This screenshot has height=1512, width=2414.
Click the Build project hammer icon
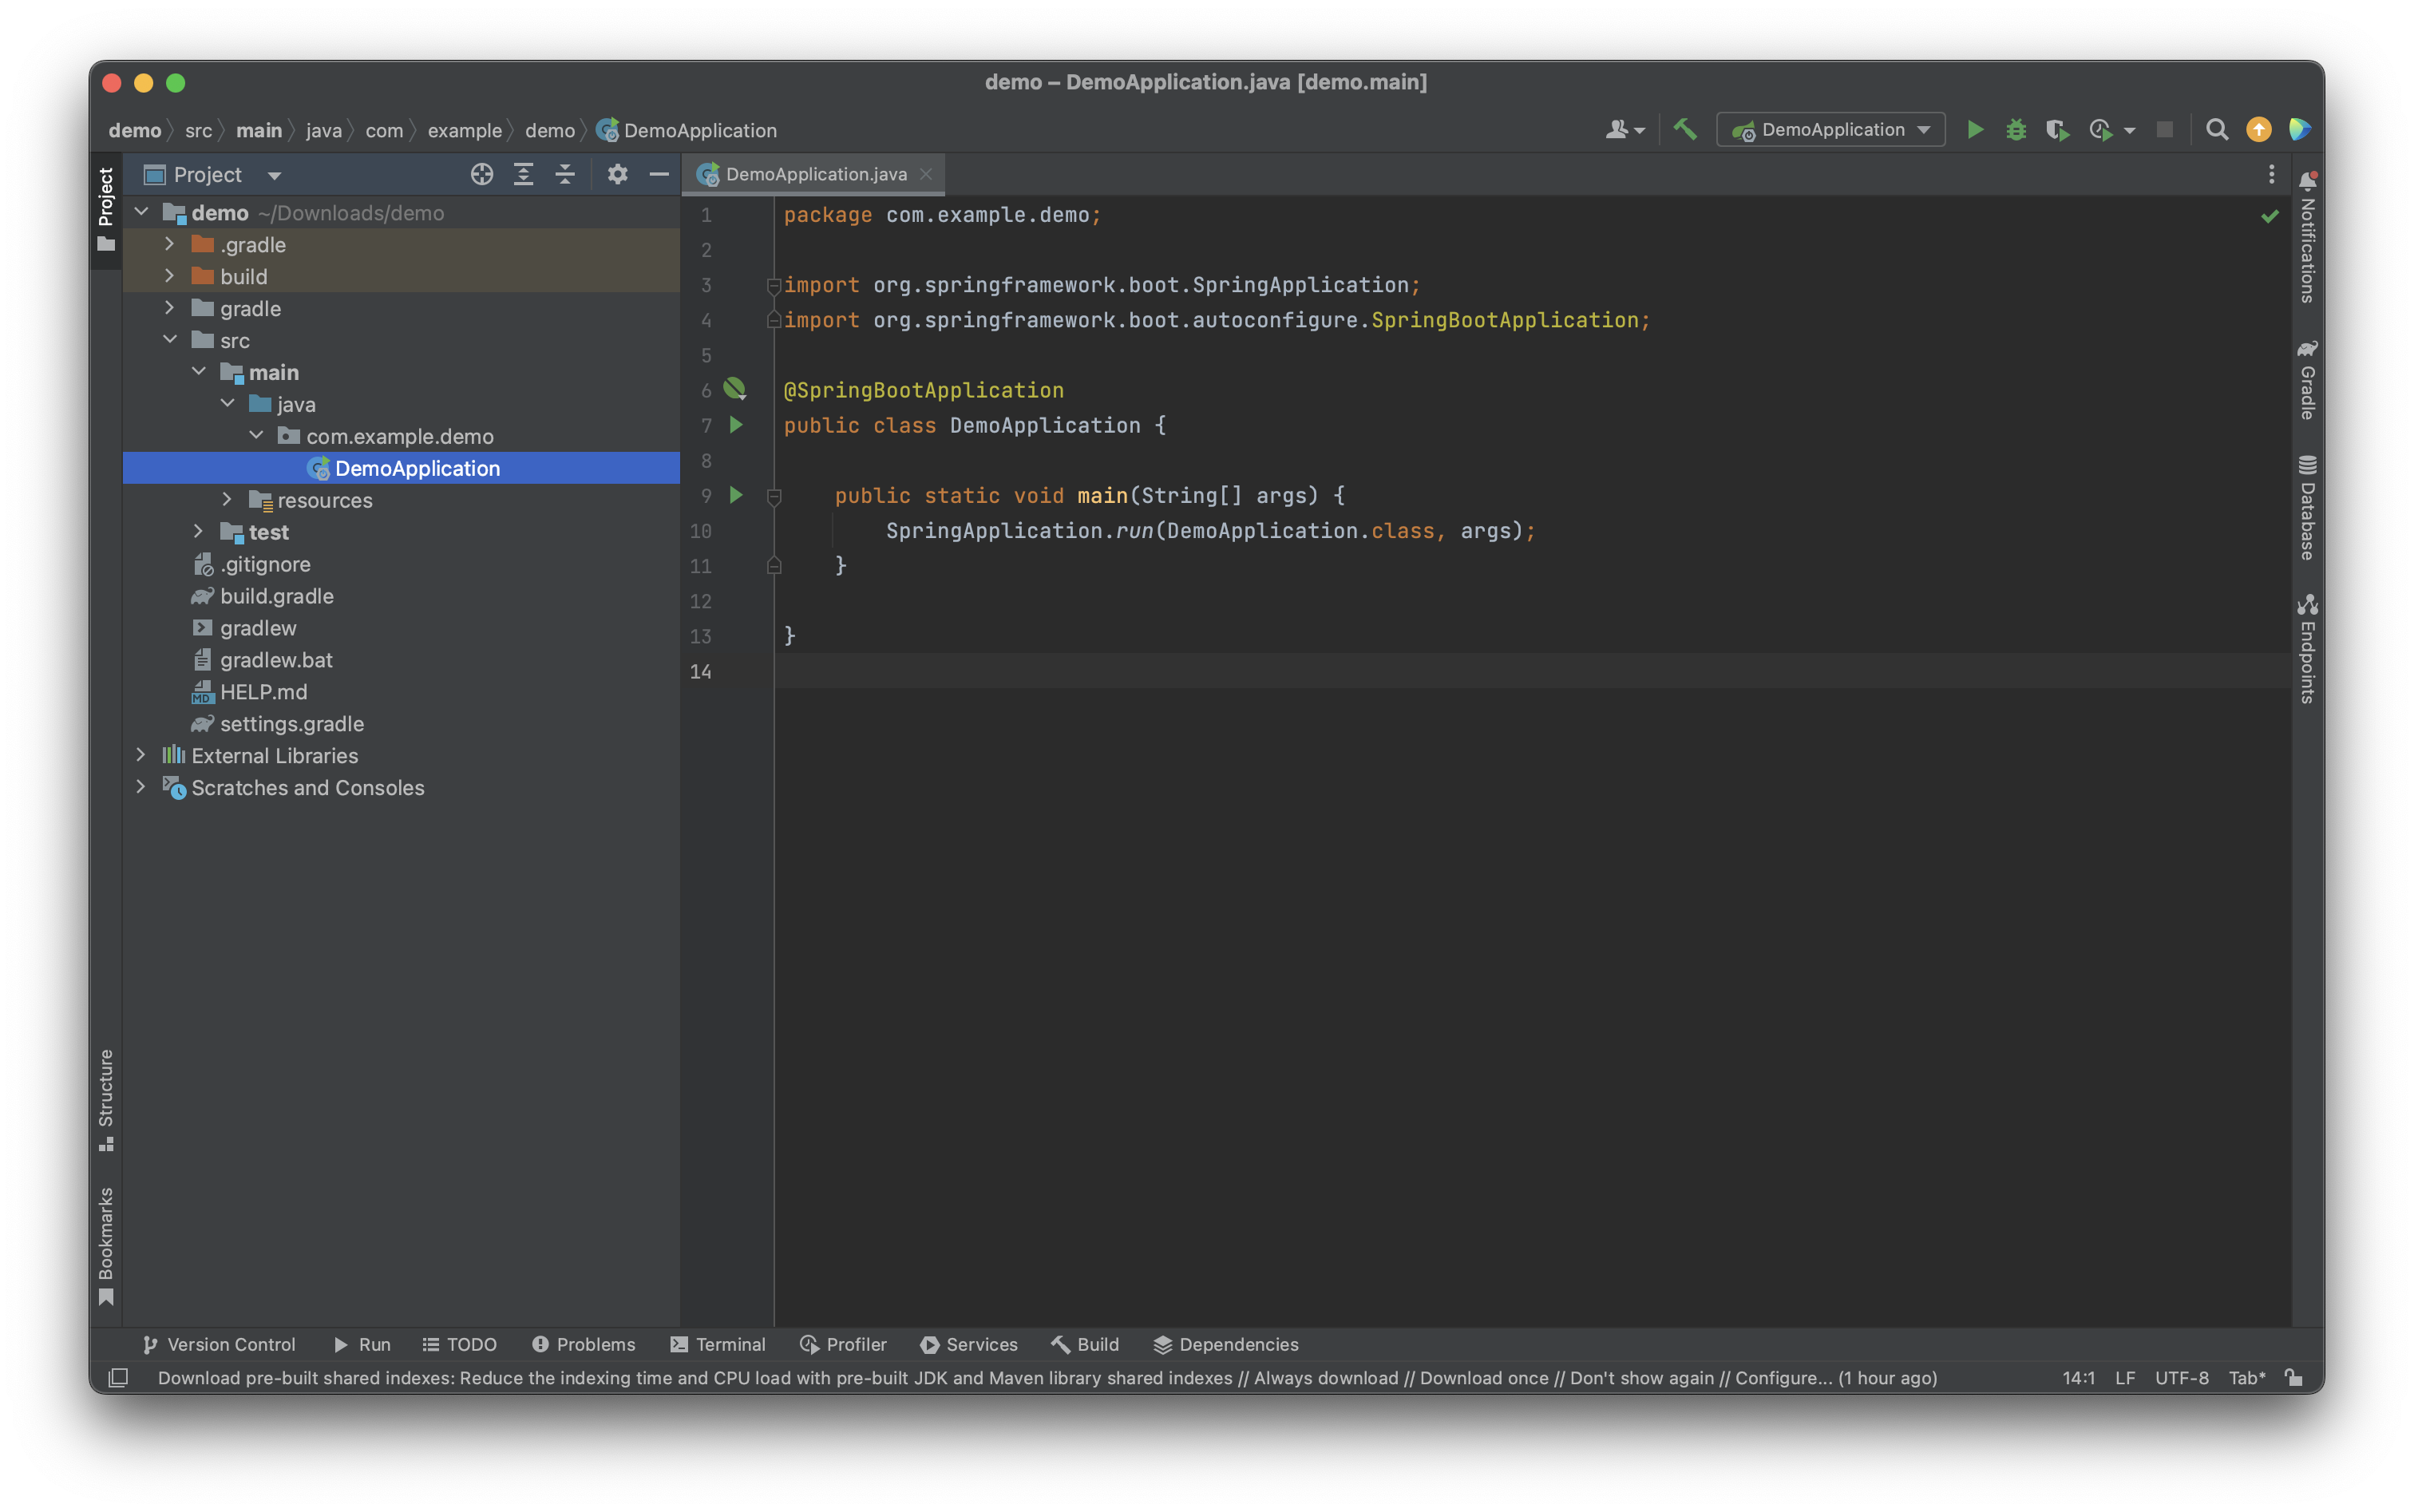coord(1686,130)
